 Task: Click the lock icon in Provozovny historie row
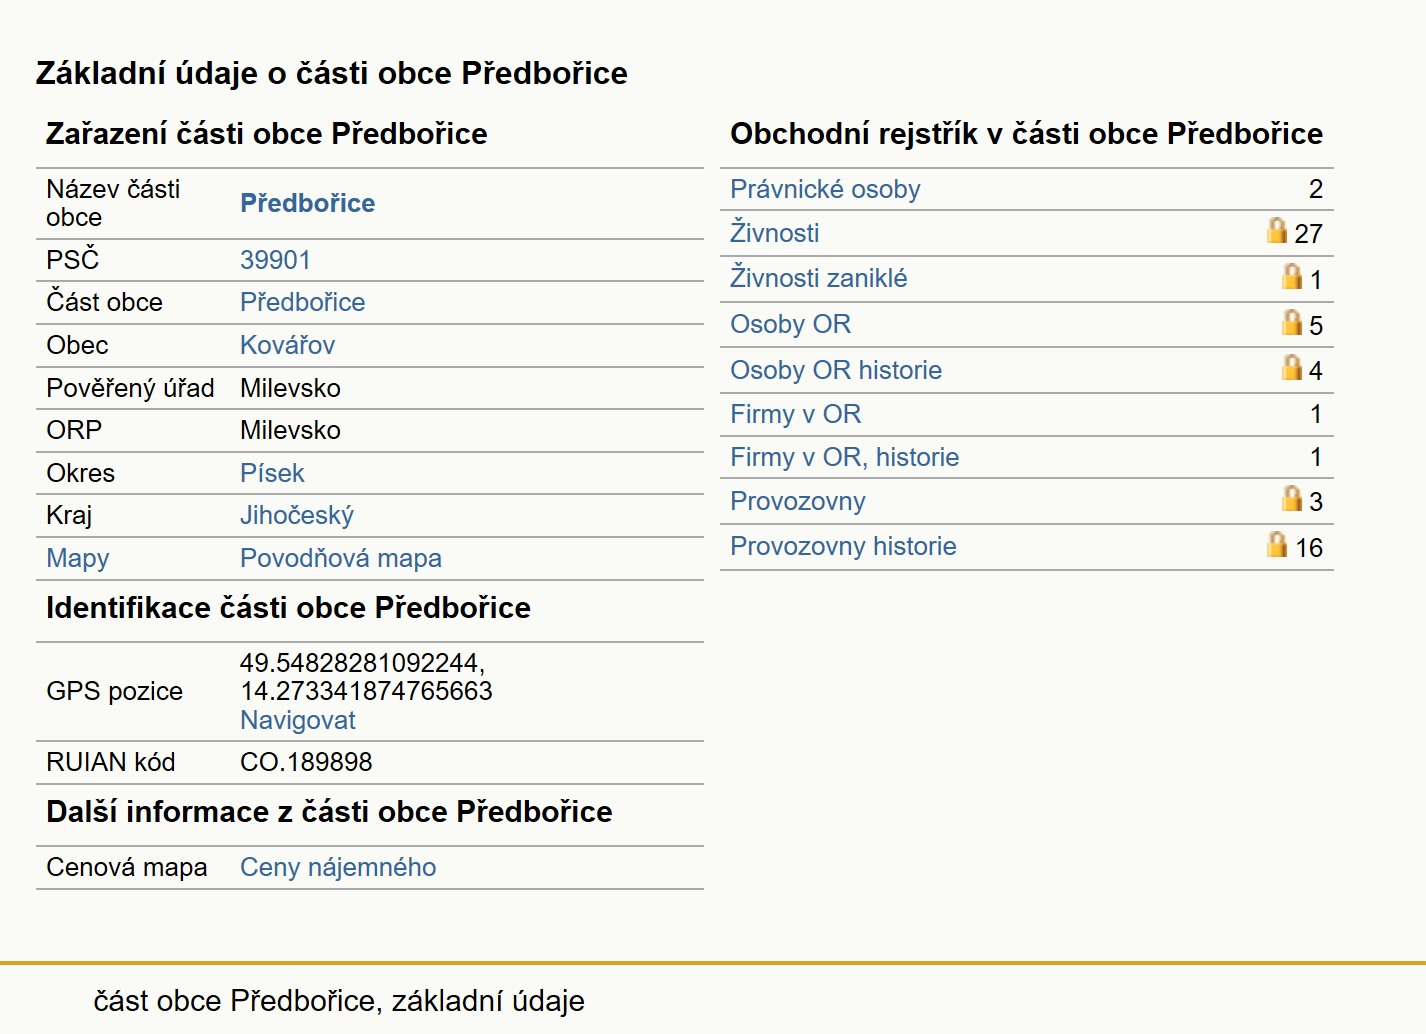pyautogui.click(x=1277, y=544)
